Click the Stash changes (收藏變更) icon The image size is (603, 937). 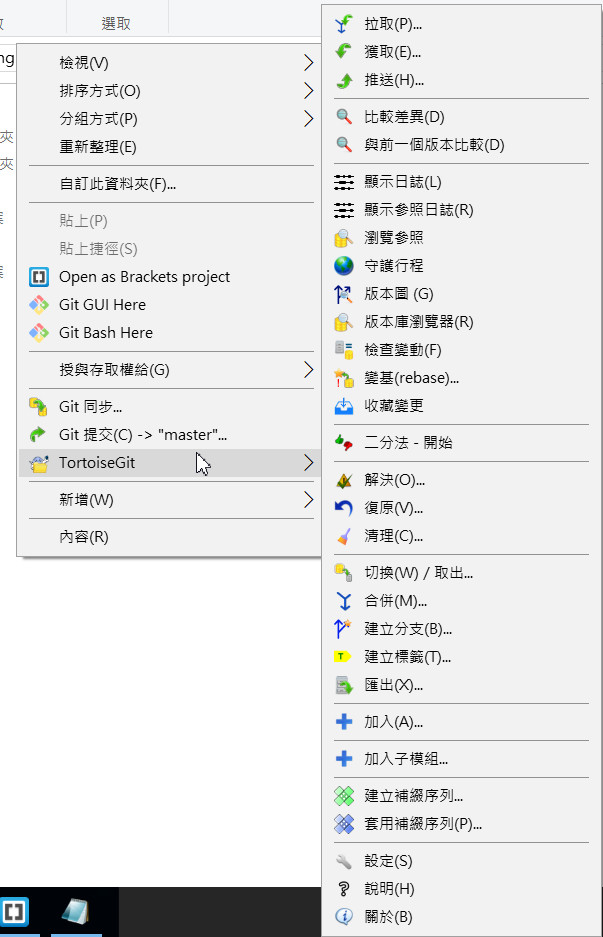click(344, 406)
